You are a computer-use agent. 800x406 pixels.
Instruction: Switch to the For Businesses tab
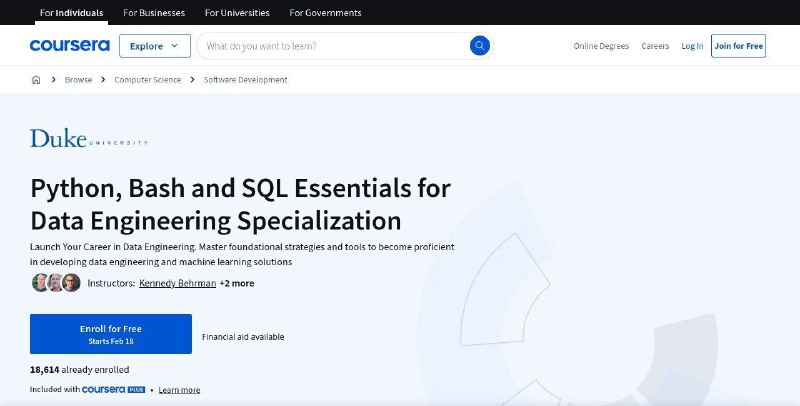tap(154, 13)
